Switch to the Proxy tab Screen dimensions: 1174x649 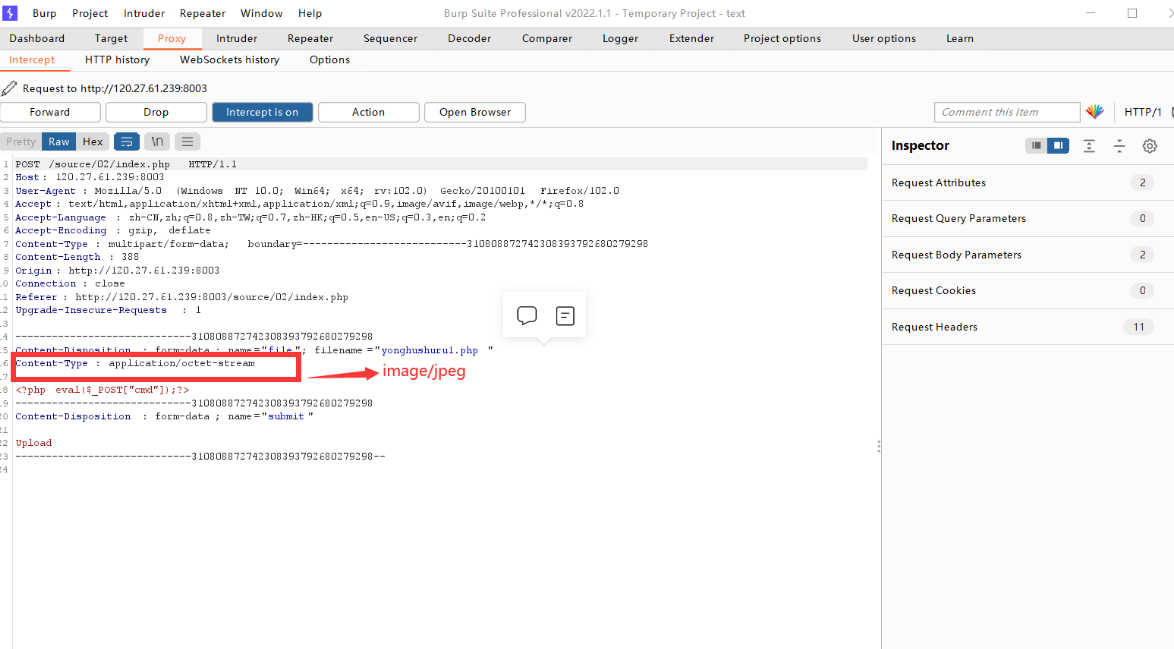(x=171, y=38)
